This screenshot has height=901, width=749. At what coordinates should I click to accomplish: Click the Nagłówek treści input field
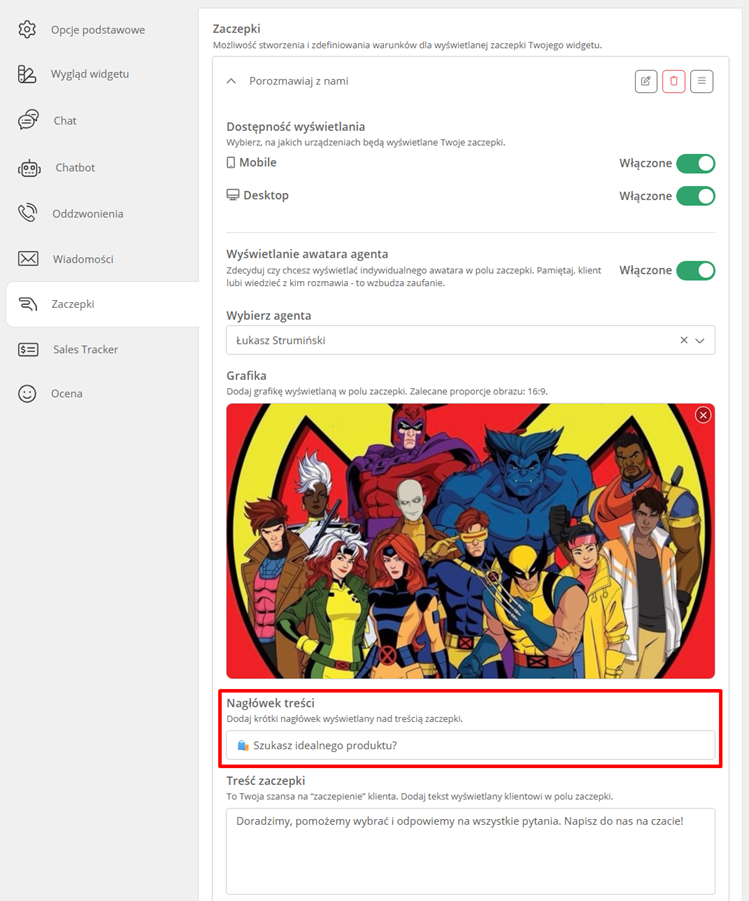pos(471,745)
